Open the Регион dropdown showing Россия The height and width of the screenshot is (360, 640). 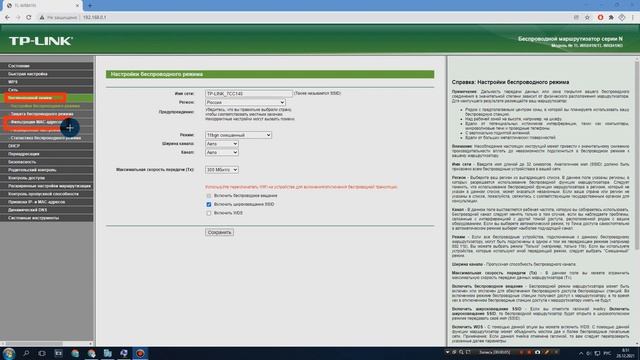[245, 102]
